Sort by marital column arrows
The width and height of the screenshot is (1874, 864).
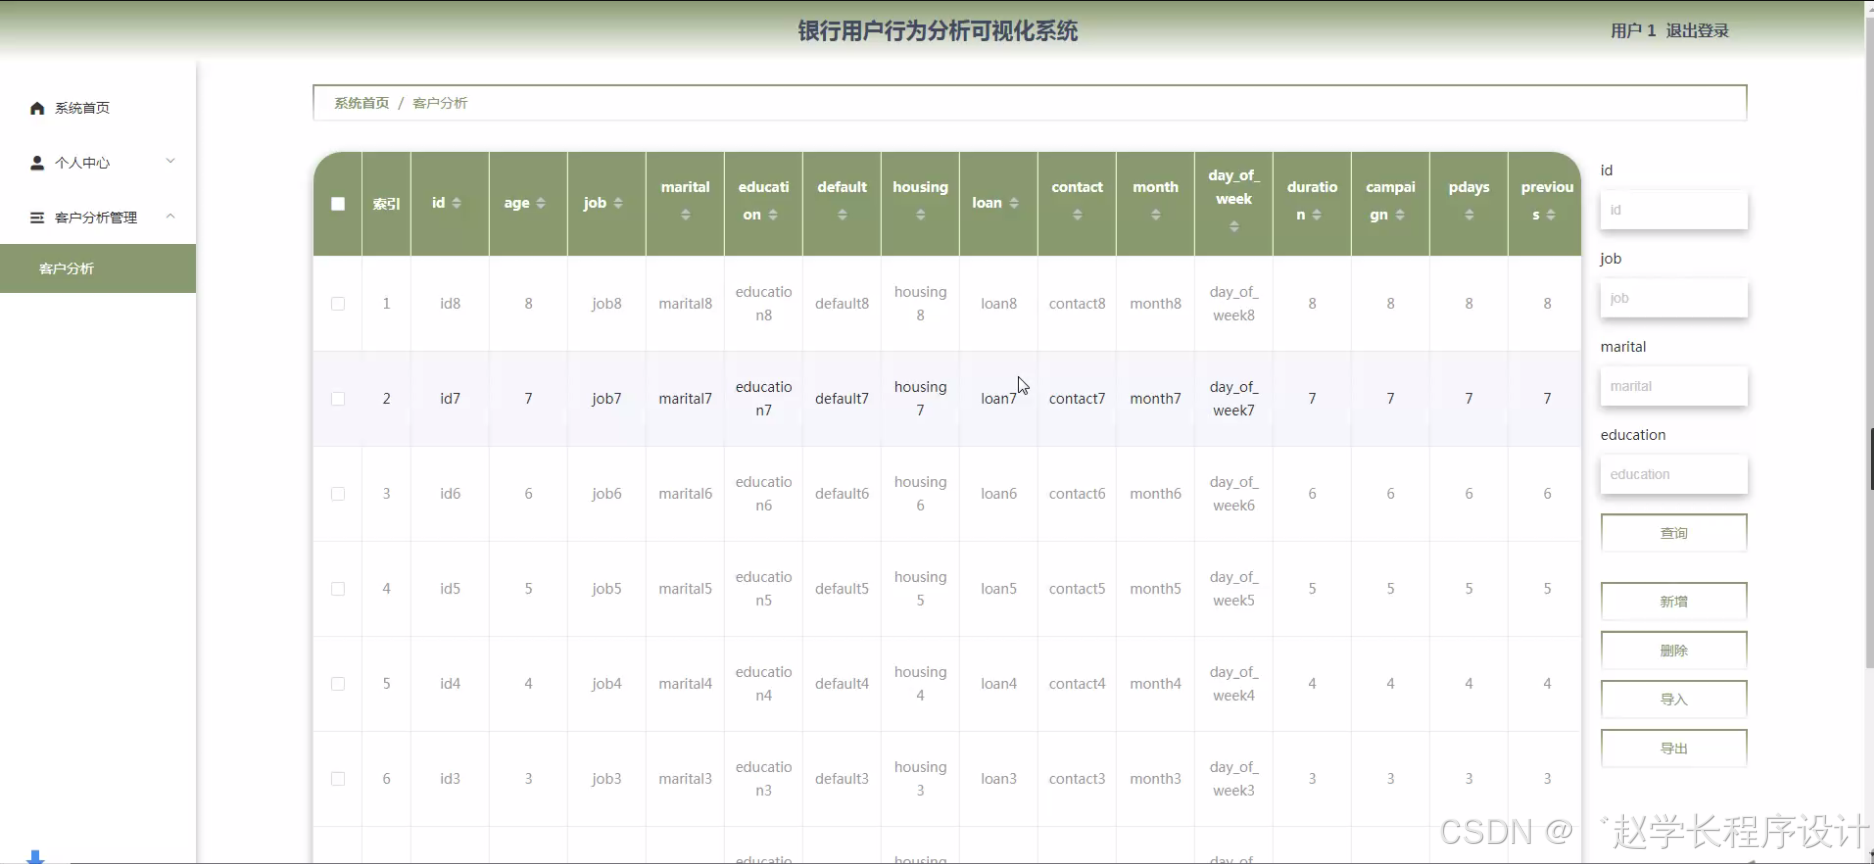coord(685,215)
